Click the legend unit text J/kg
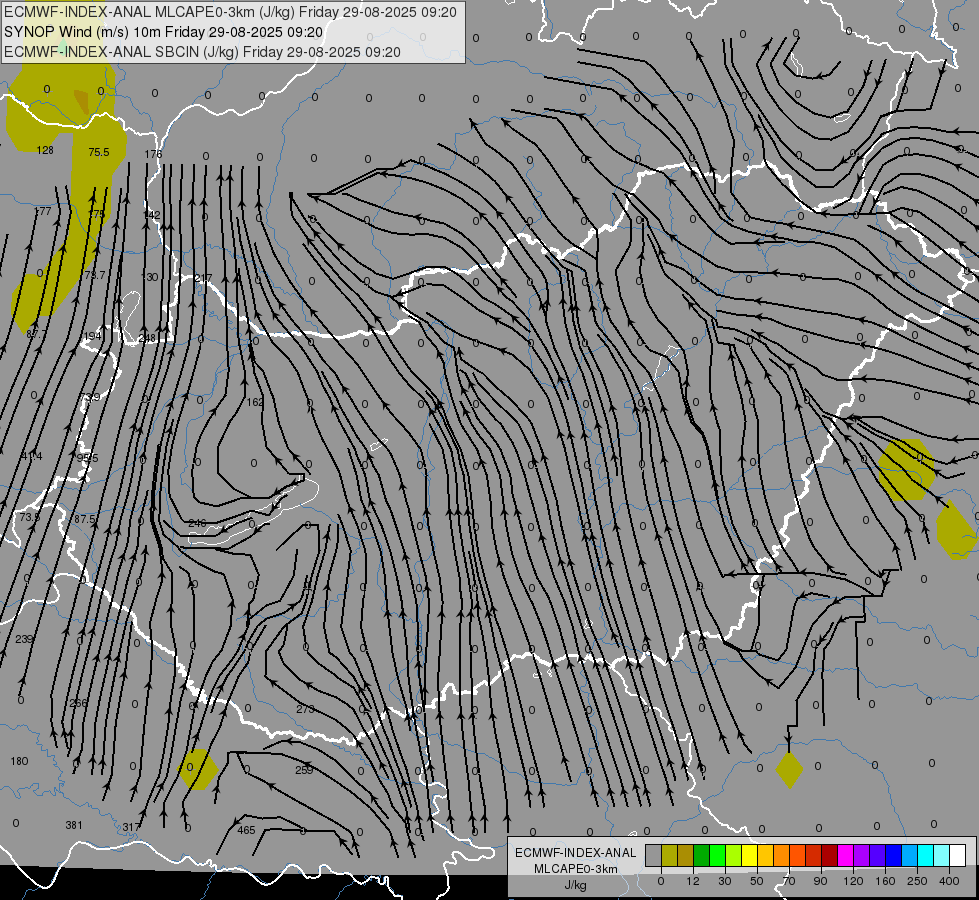Screen dimensions: 979x900 click(x=576, y=885)
